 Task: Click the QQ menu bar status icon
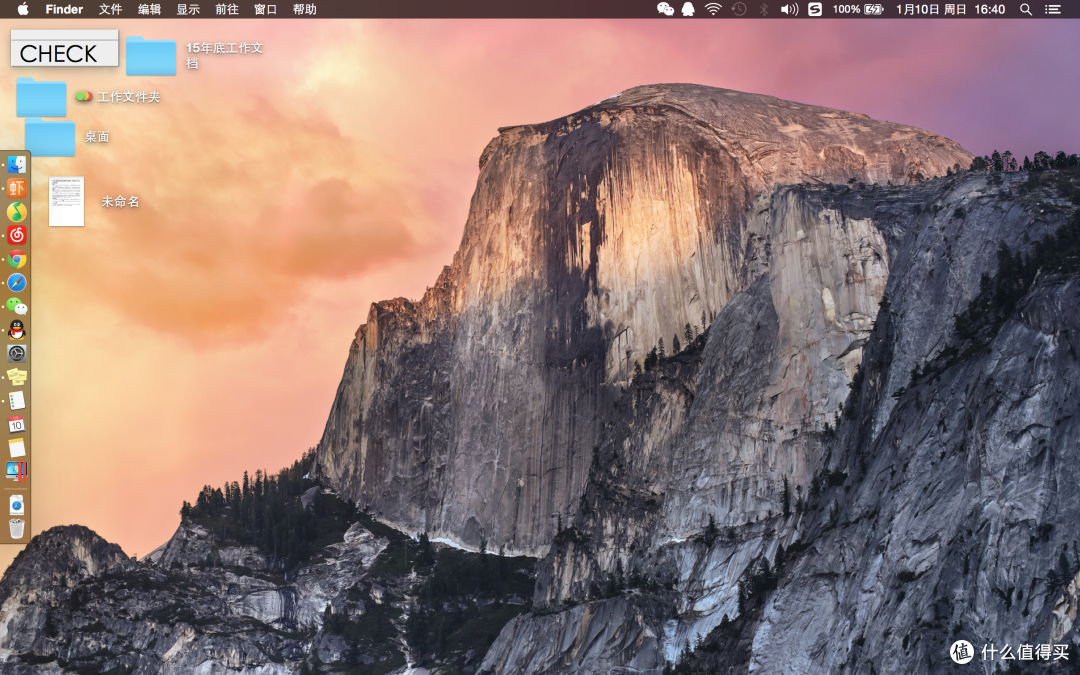(x=688, y=9)
